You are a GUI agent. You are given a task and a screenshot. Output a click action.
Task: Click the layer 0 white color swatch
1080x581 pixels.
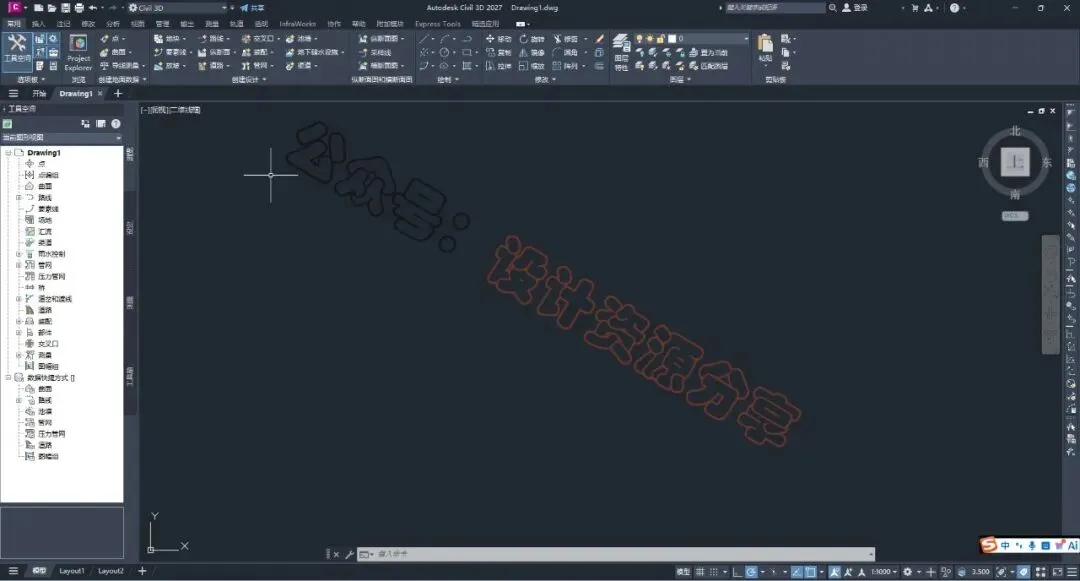[x=672, y=39]
